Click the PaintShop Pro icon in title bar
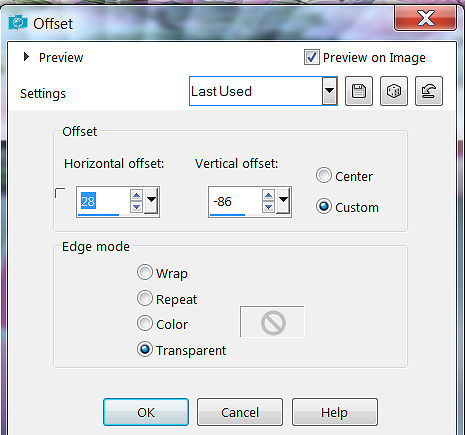 pyautogui.click(x=17, y=23)
